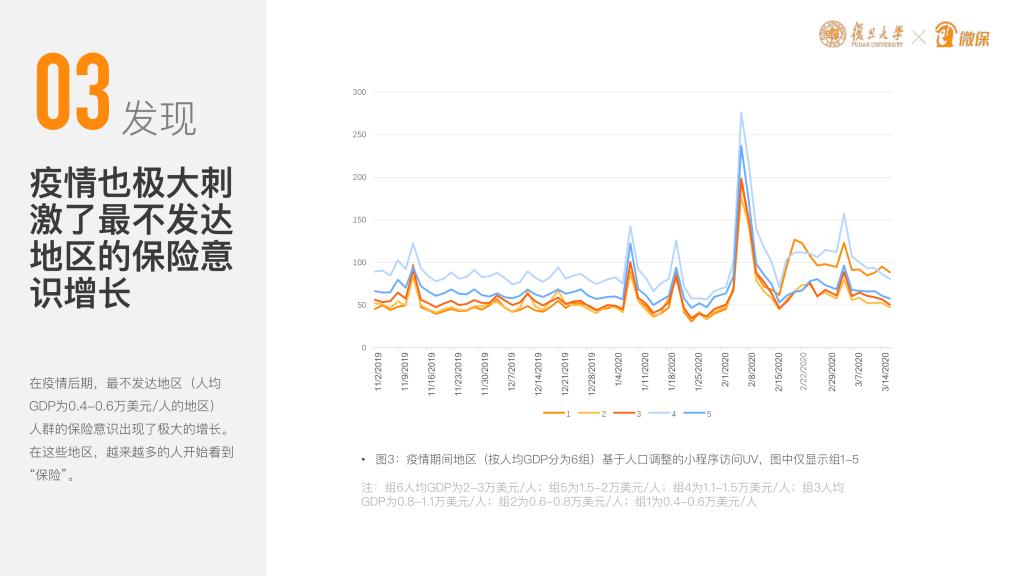Click the "2/8/2020" date label on x-axis
The image size is (1024, 576).
[x=752, y=371]
